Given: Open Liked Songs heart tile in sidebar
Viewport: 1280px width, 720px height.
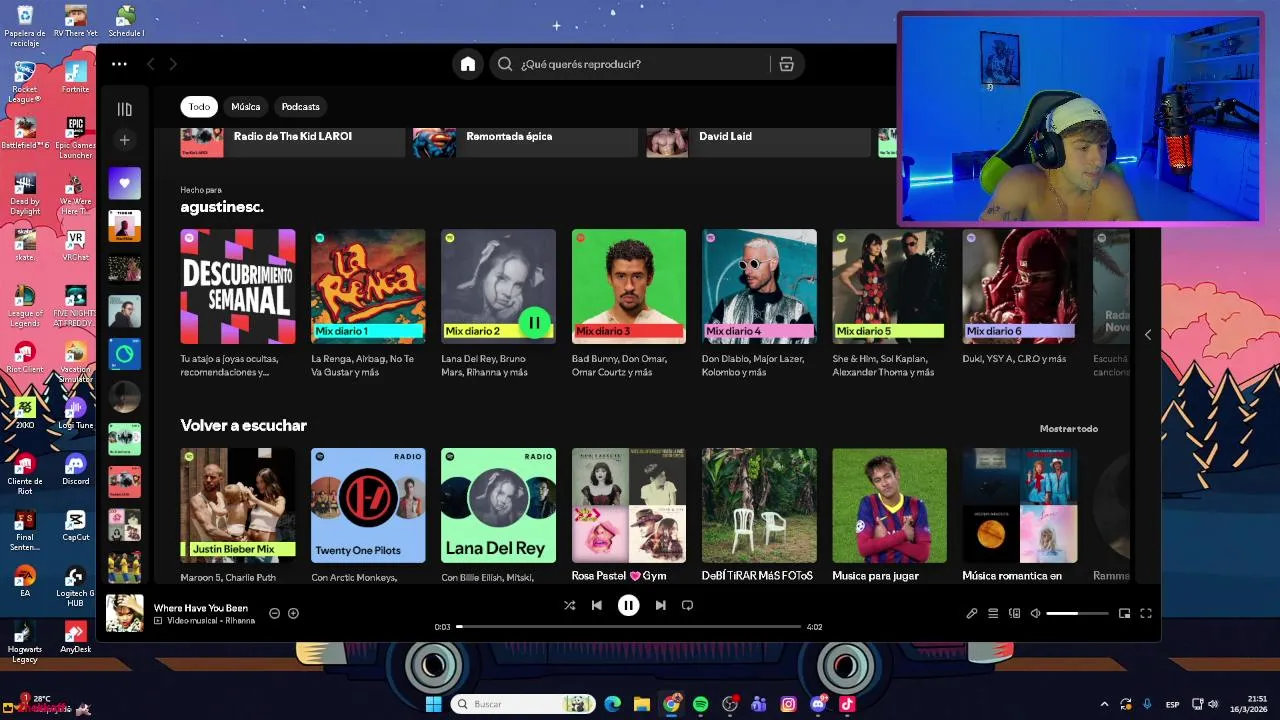Looking at the screenshot, I should pos(124,183).
